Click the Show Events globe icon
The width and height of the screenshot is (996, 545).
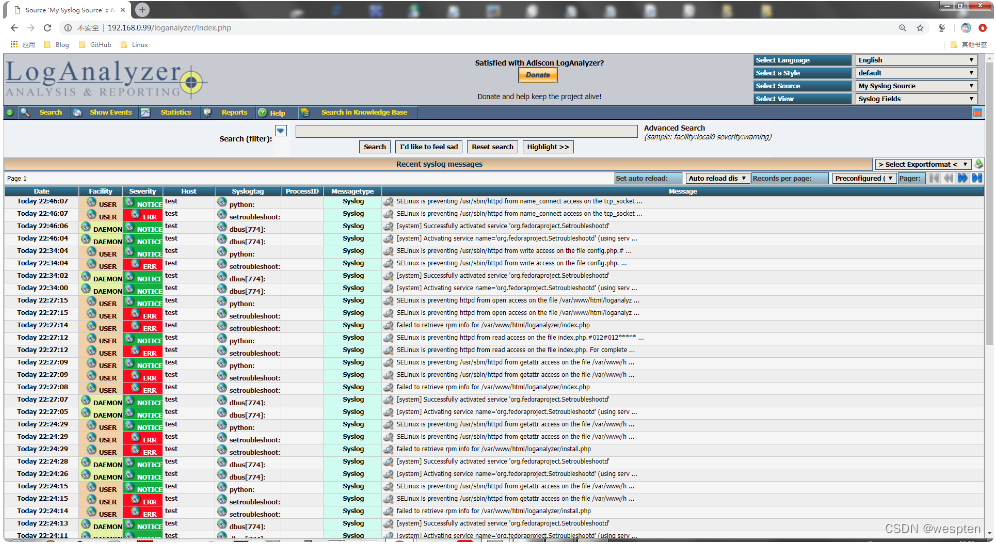[77, 112]
